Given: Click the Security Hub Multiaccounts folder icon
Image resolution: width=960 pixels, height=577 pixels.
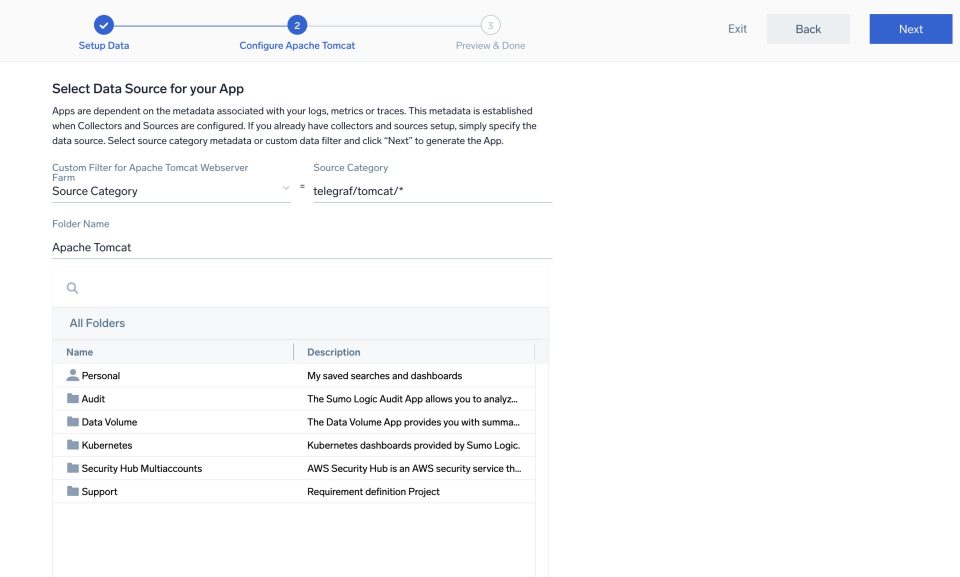Looking at the screenshot, I should [x=72, y=468].
